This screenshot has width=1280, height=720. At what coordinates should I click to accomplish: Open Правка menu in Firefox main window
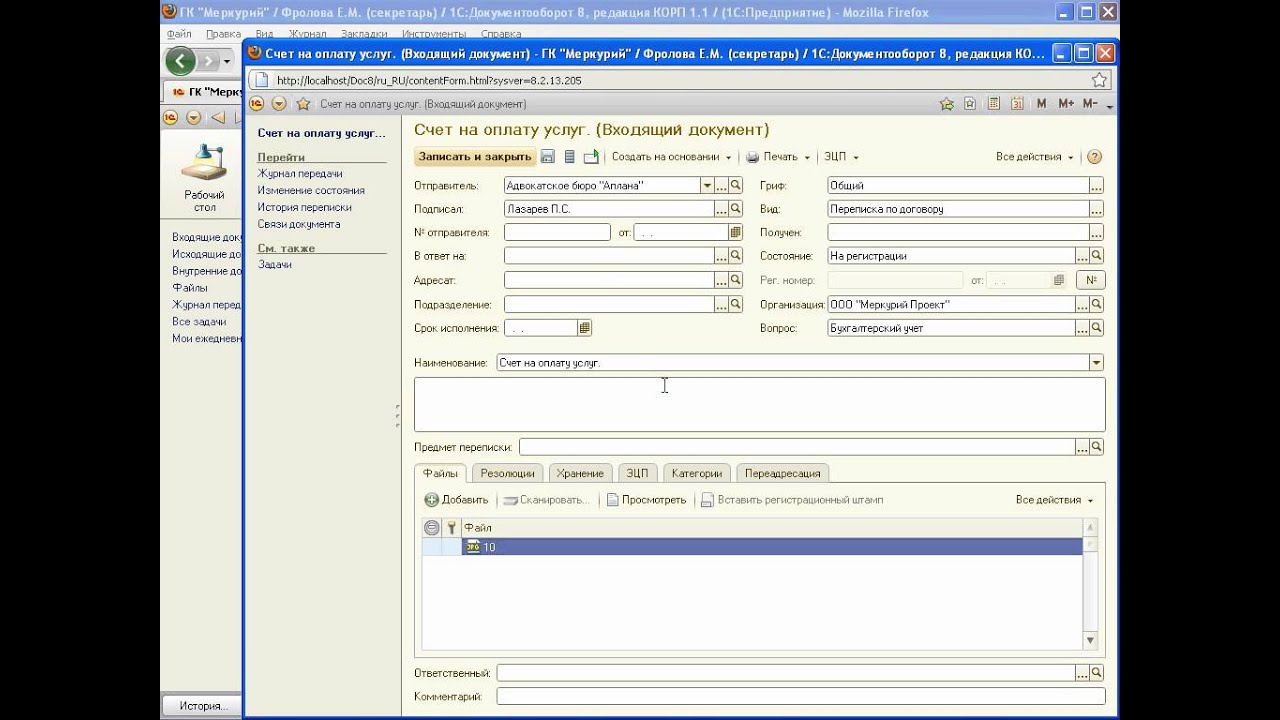pyautogui.click(x=223, y=34)
